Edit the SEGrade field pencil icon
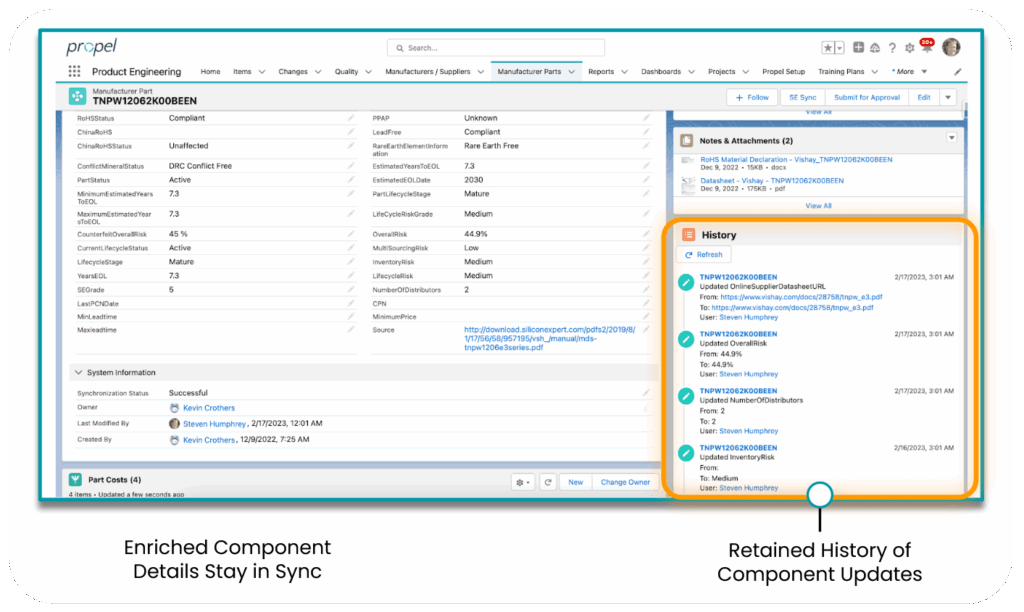This screenshot has width=1024, height=612. (351, 289)
